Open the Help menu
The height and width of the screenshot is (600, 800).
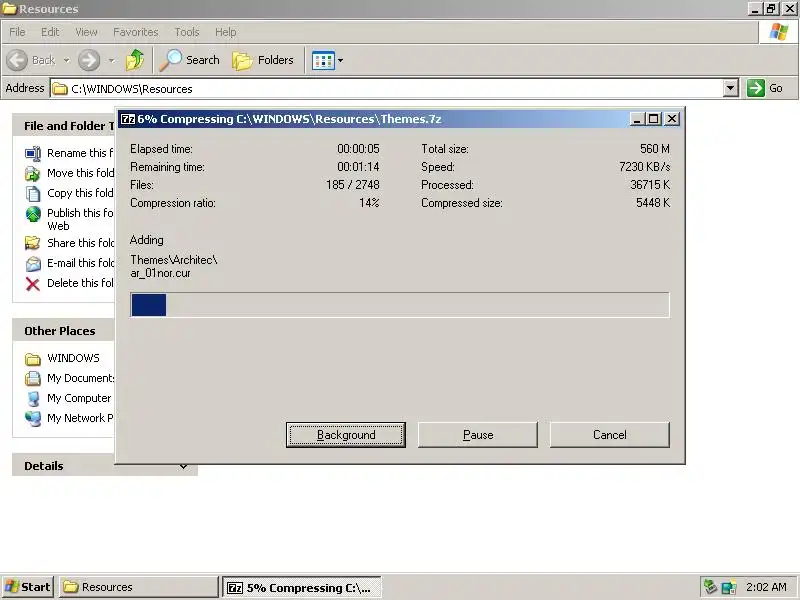point(225,32)
